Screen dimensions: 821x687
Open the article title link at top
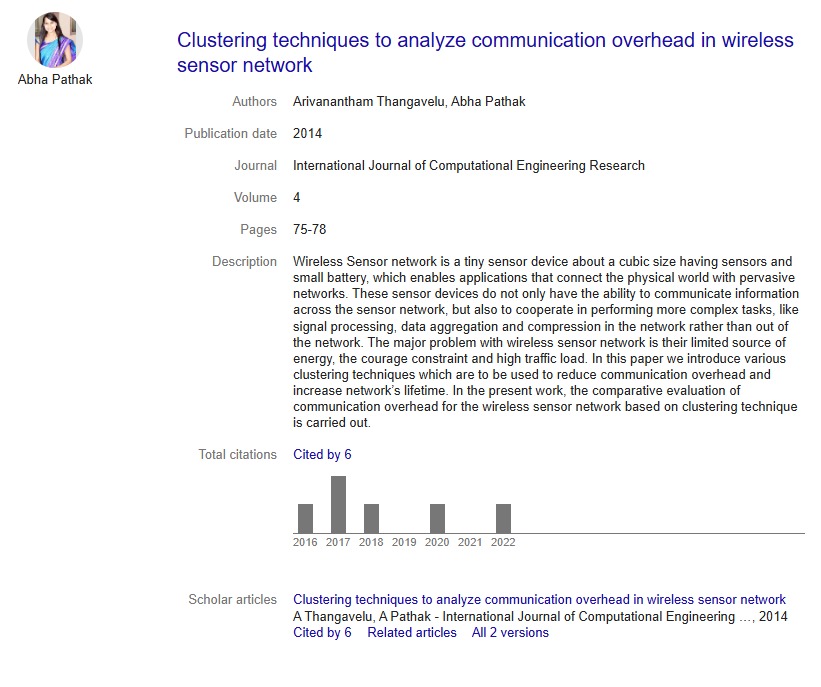coord(485,52)
